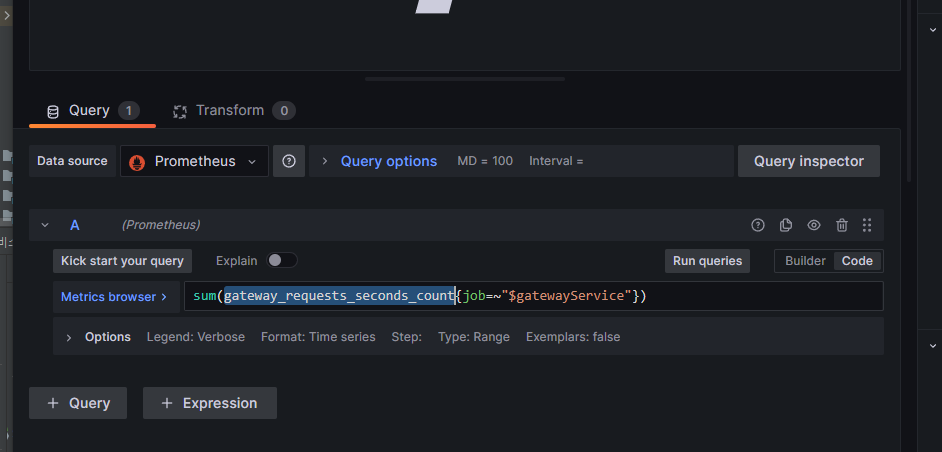Click the database icon on Query tab
Viewport: 942px width, 452px height.
click(x=53, y=111)
